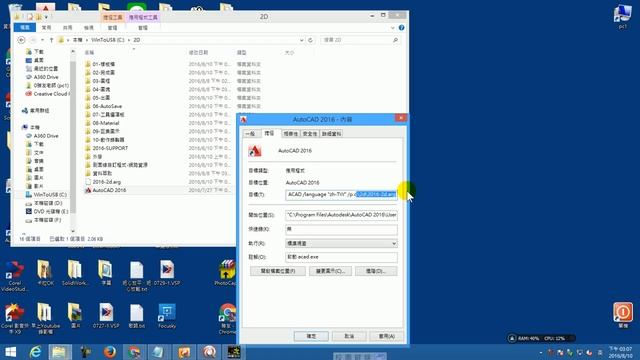Open the Youtube desktop folder
The image size is (640, 360).
pyautogui.click(x=45, y=319)
